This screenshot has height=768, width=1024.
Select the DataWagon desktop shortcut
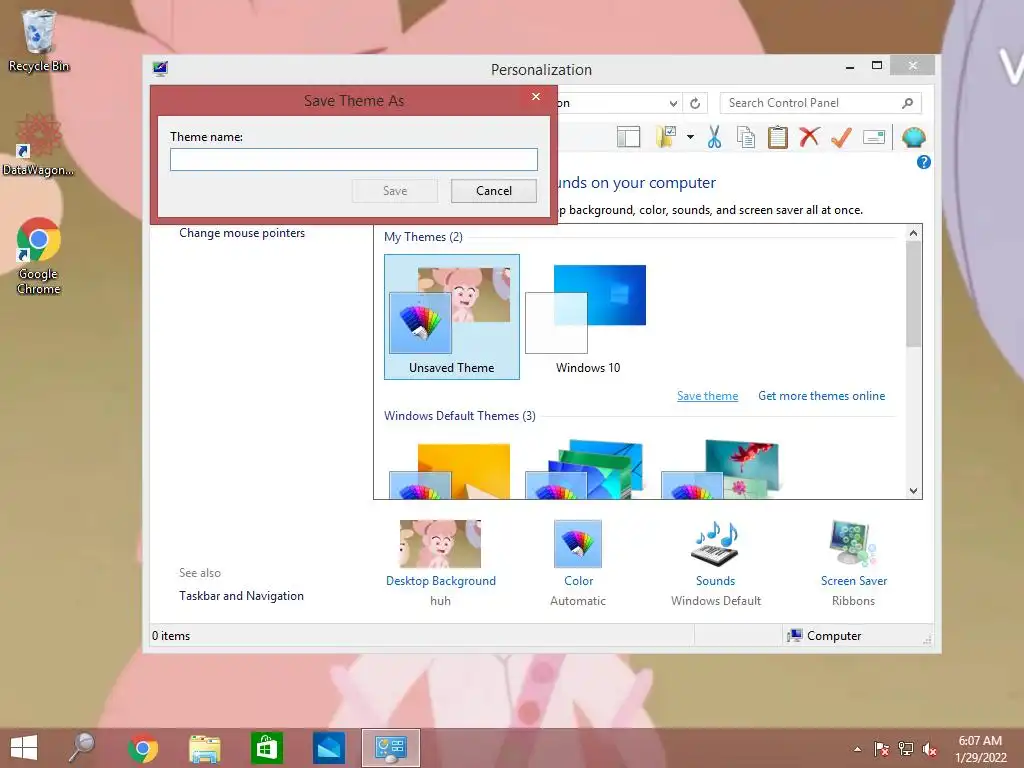click(x=39, y=145)
